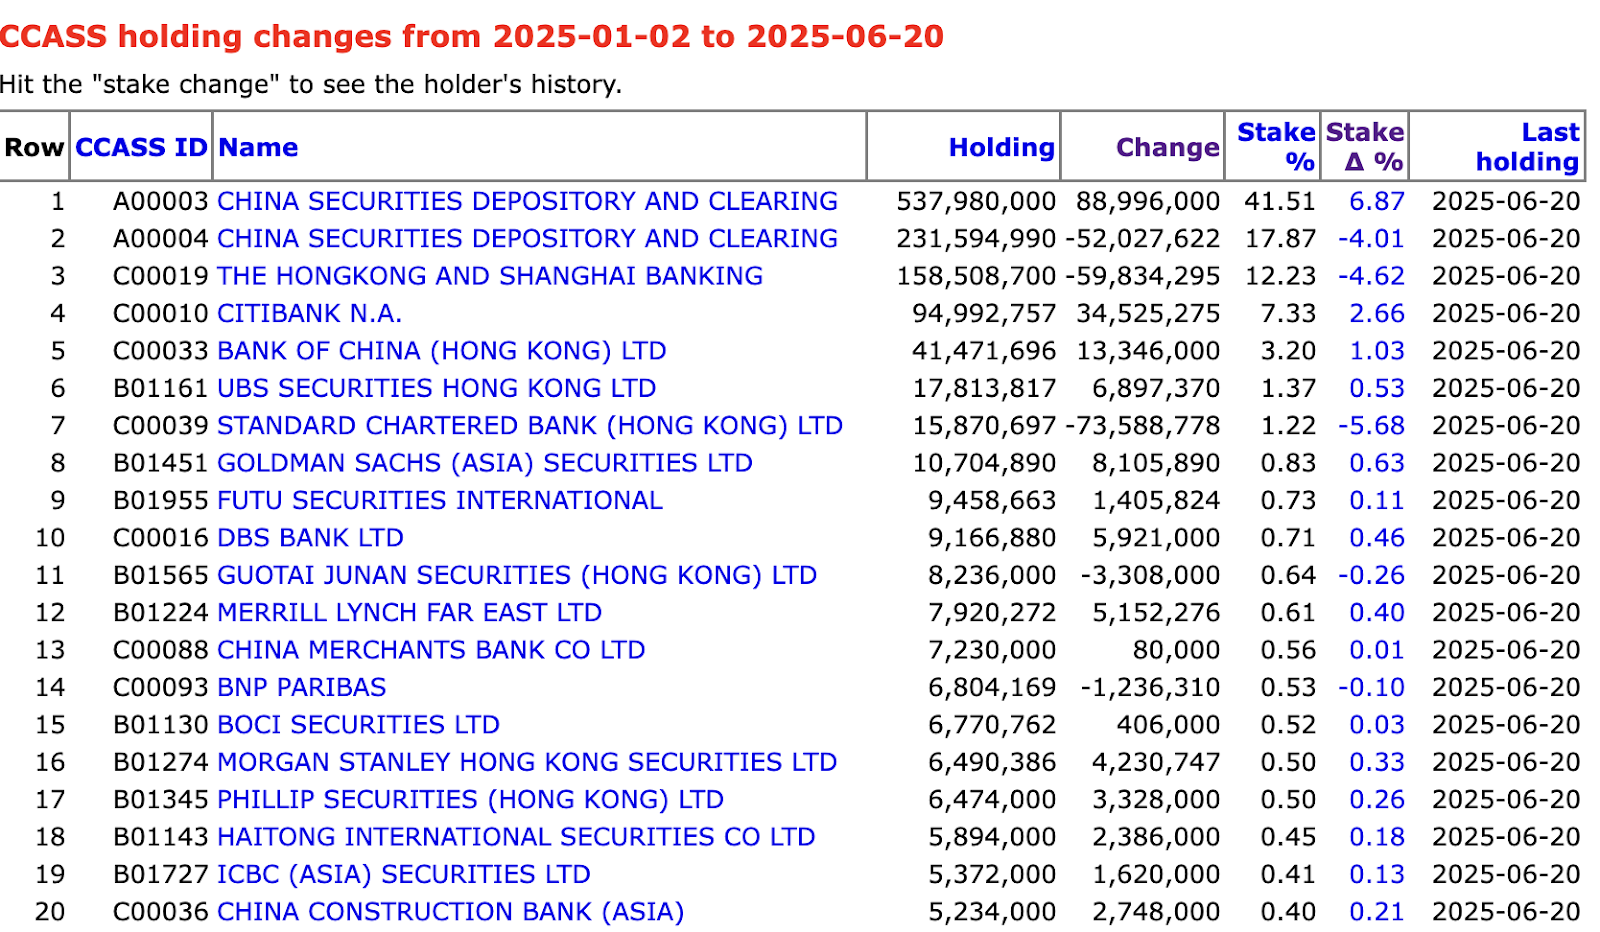Select holding value 537,980,000

point(976,201)
